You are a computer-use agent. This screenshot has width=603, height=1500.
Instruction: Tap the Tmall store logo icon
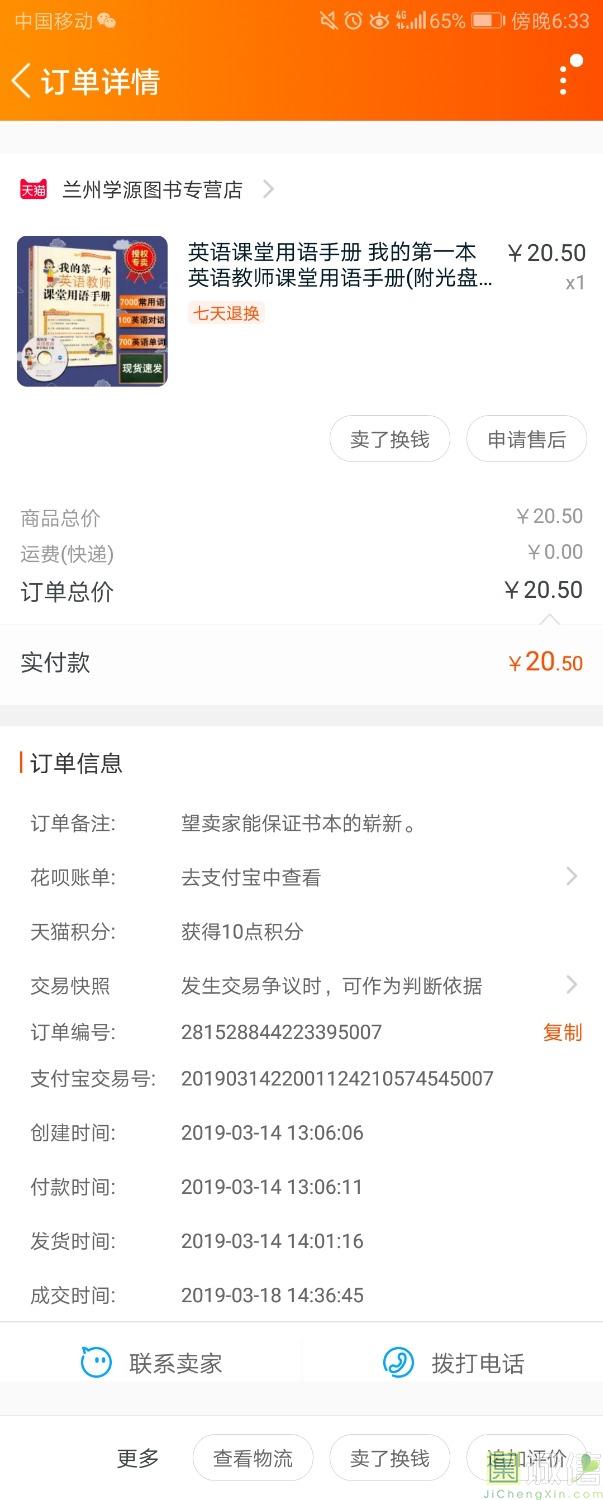pos(33,189)
